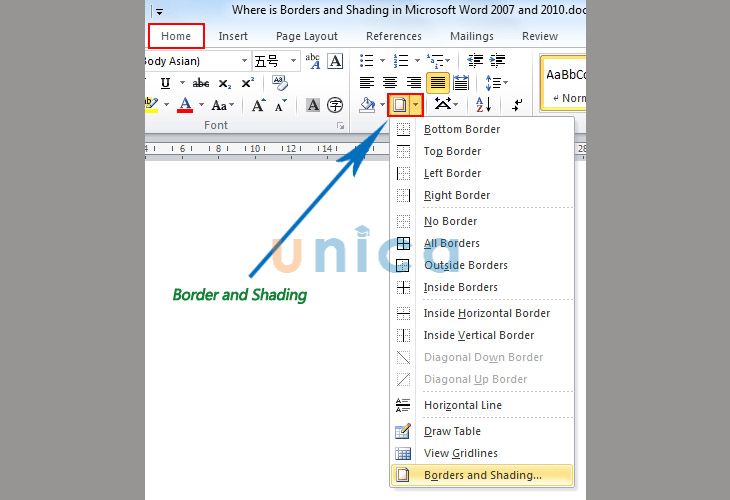Screen dimensions: 730x500
Task: Click the Draw Table pencil icon
Action: pos(403,431)
